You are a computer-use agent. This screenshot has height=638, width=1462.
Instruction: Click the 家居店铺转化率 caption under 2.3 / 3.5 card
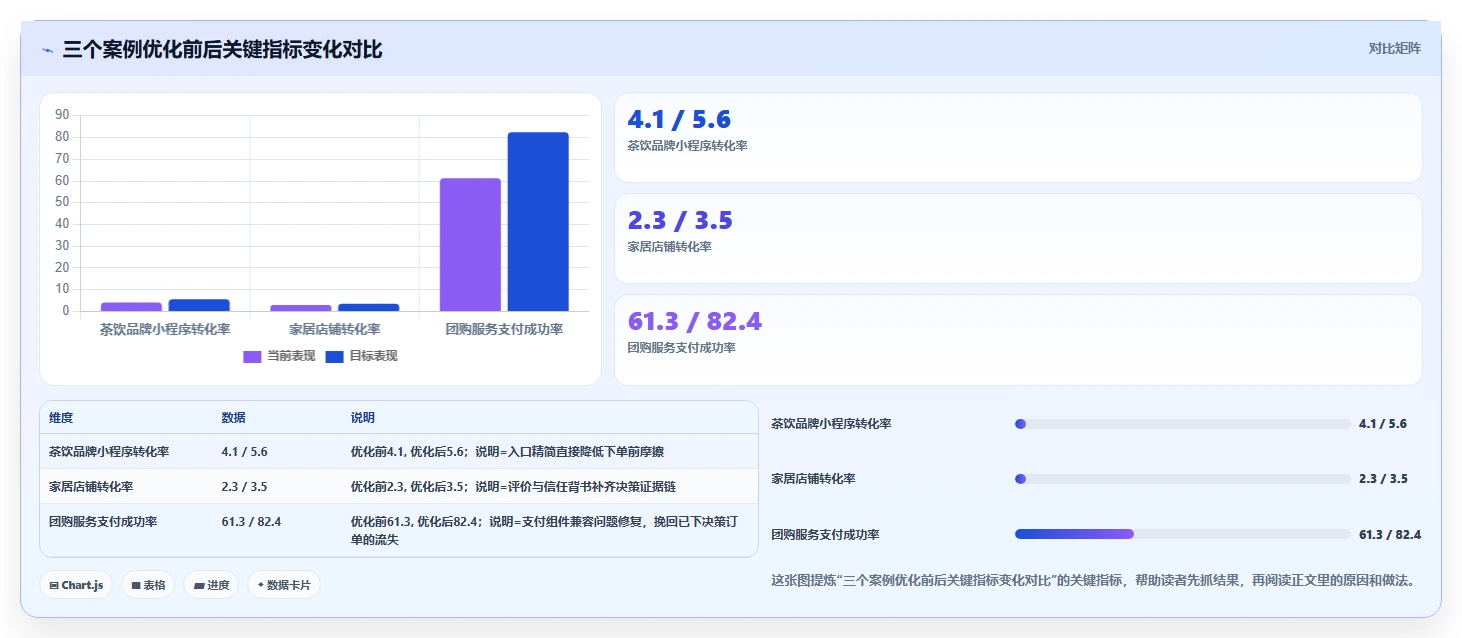pyautogui.click(x=669, y=247)
